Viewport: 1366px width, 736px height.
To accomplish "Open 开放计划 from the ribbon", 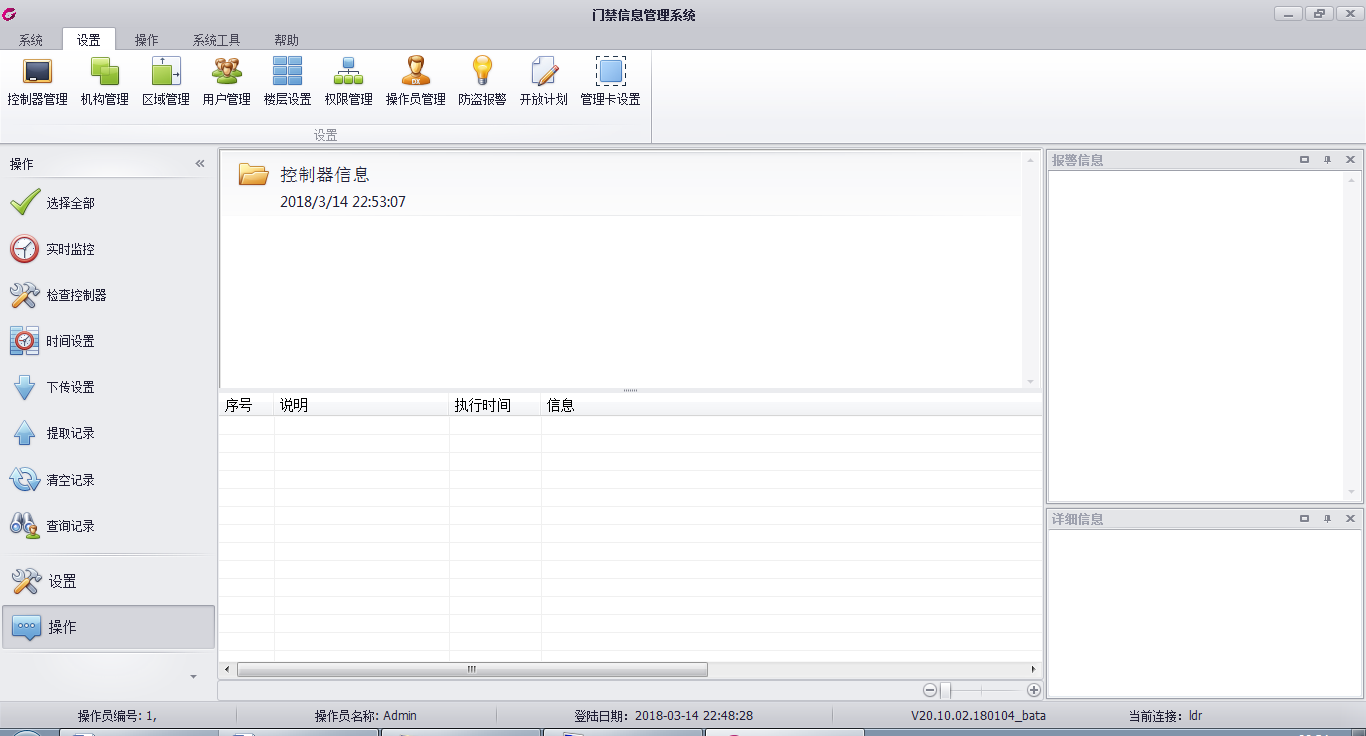I will coord(543,82).
